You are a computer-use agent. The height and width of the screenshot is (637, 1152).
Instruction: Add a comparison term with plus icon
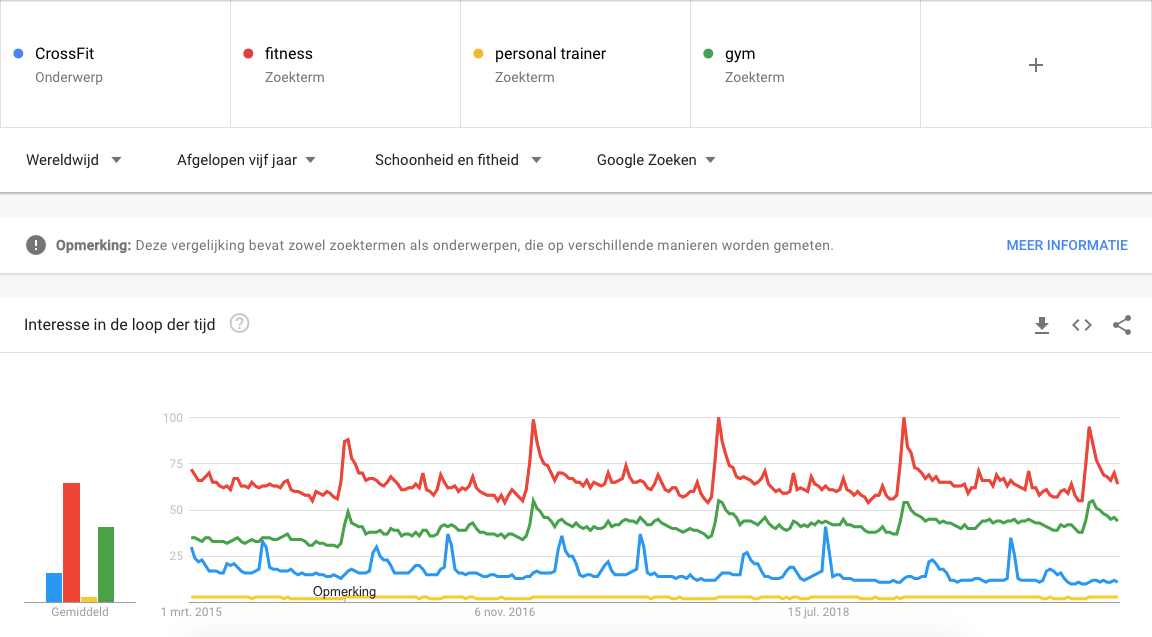1036,65
